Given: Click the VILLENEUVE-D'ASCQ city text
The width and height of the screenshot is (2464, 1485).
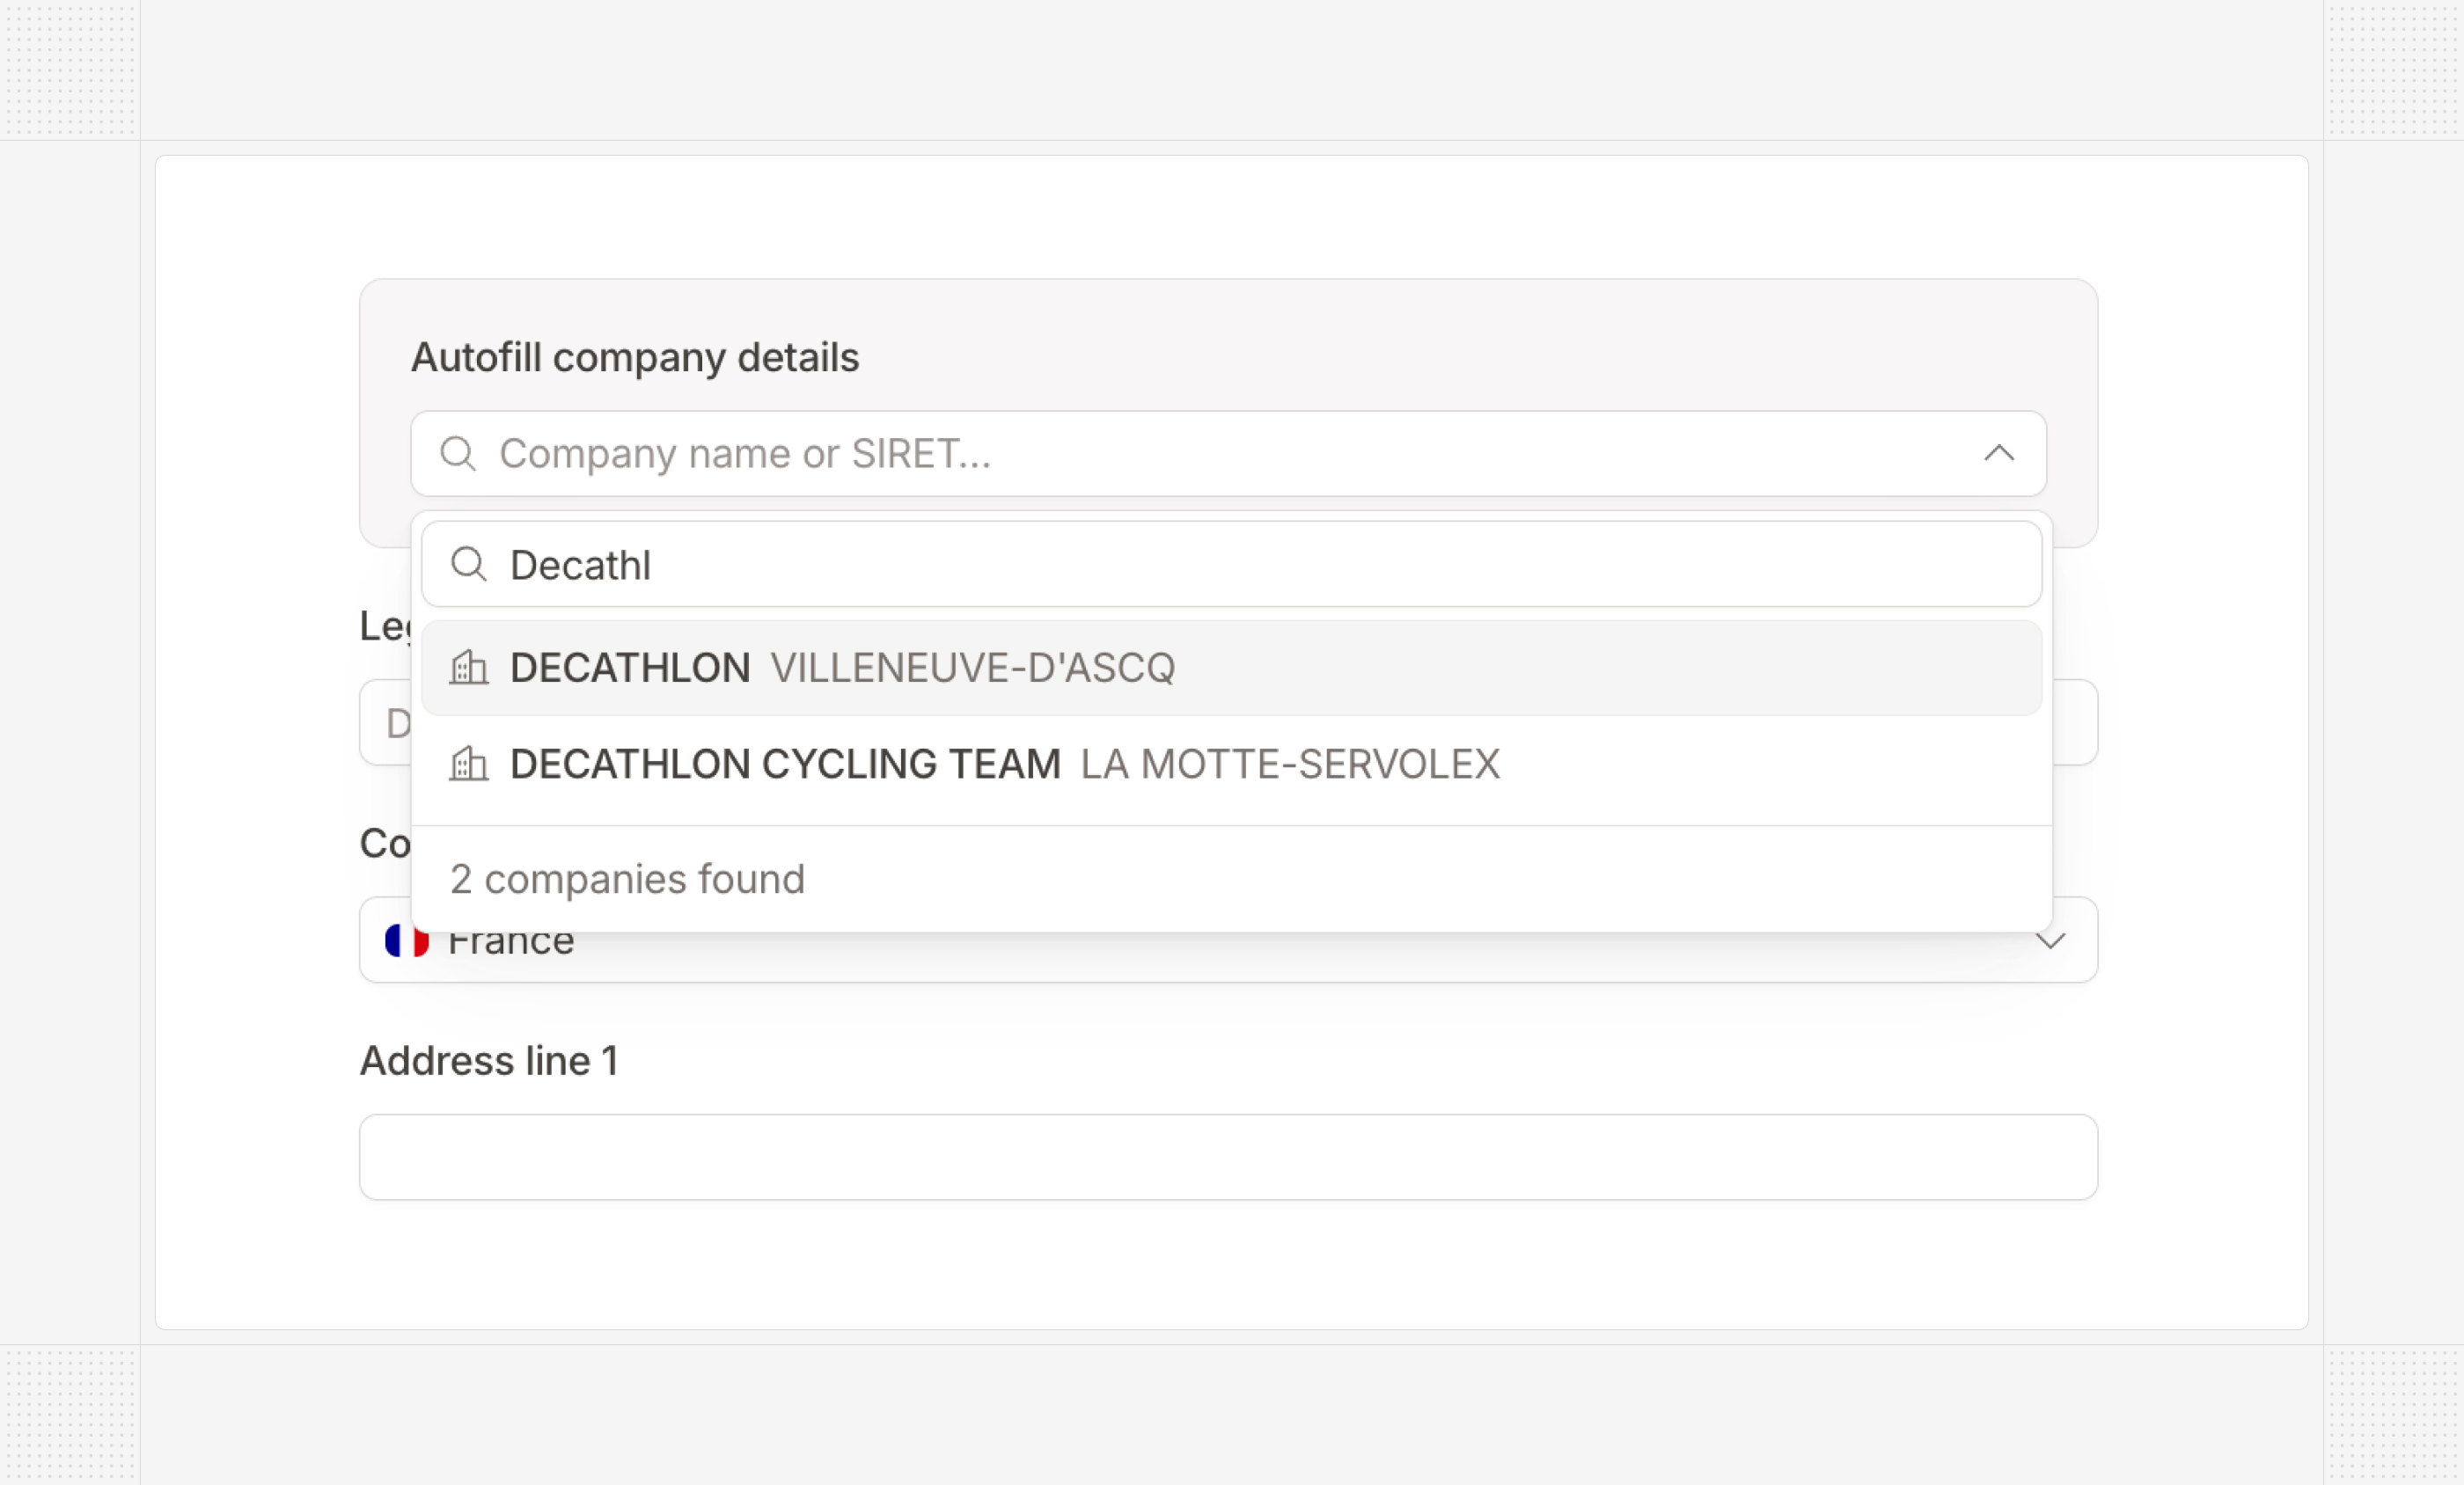Looking at the screenshot, I should coord(972,668).
